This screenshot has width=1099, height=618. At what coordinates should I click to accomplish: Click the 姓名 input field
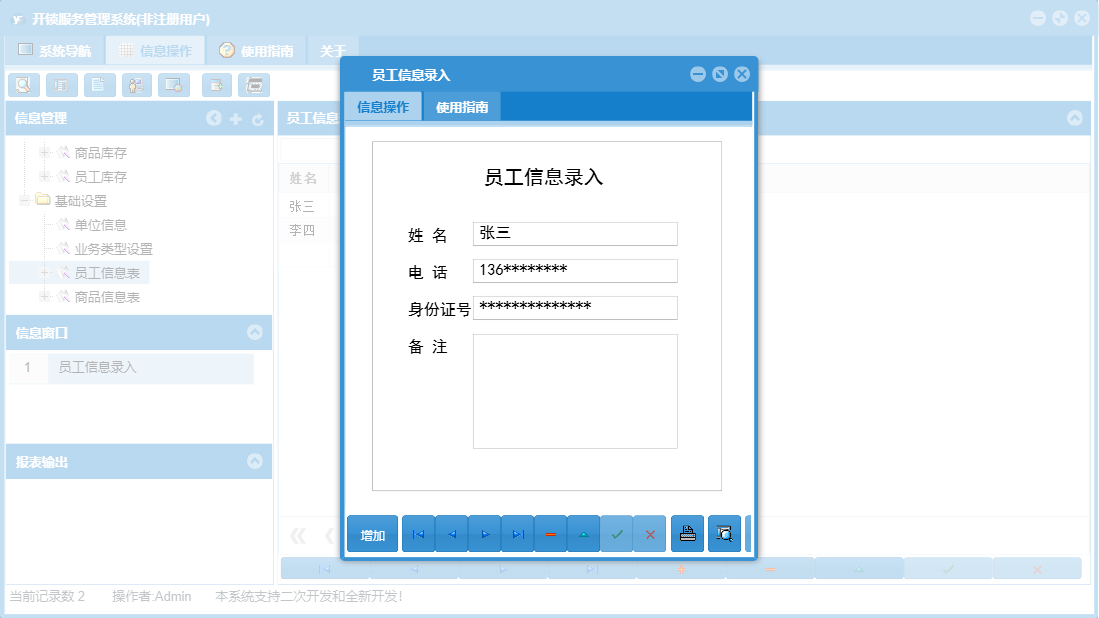(x=575, y=233)
